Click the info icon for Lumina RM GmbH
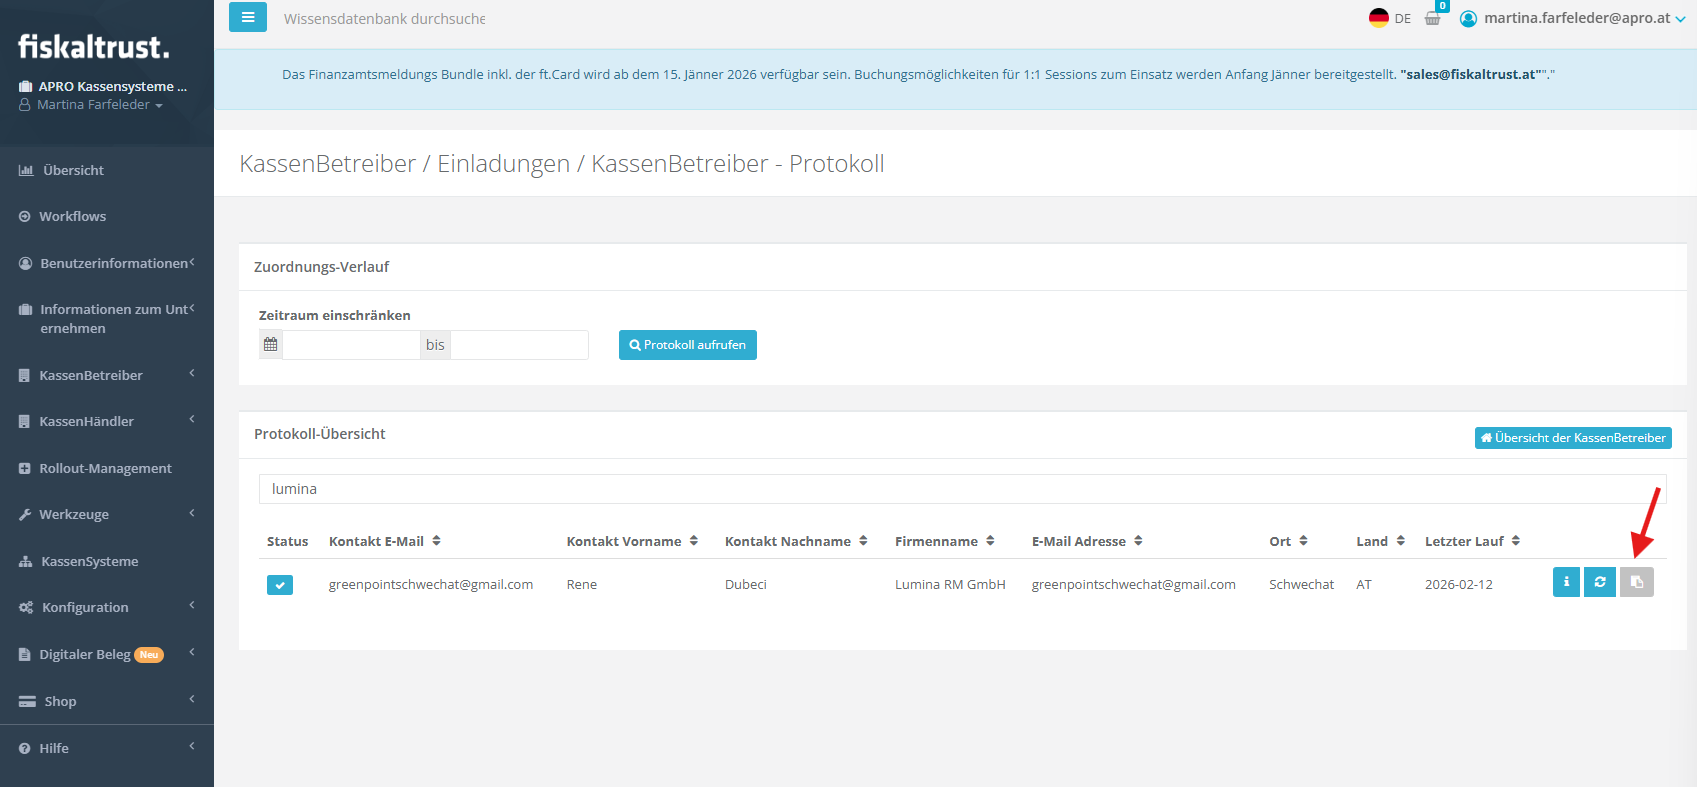The image size is (1697, 787). [1566, 582]
